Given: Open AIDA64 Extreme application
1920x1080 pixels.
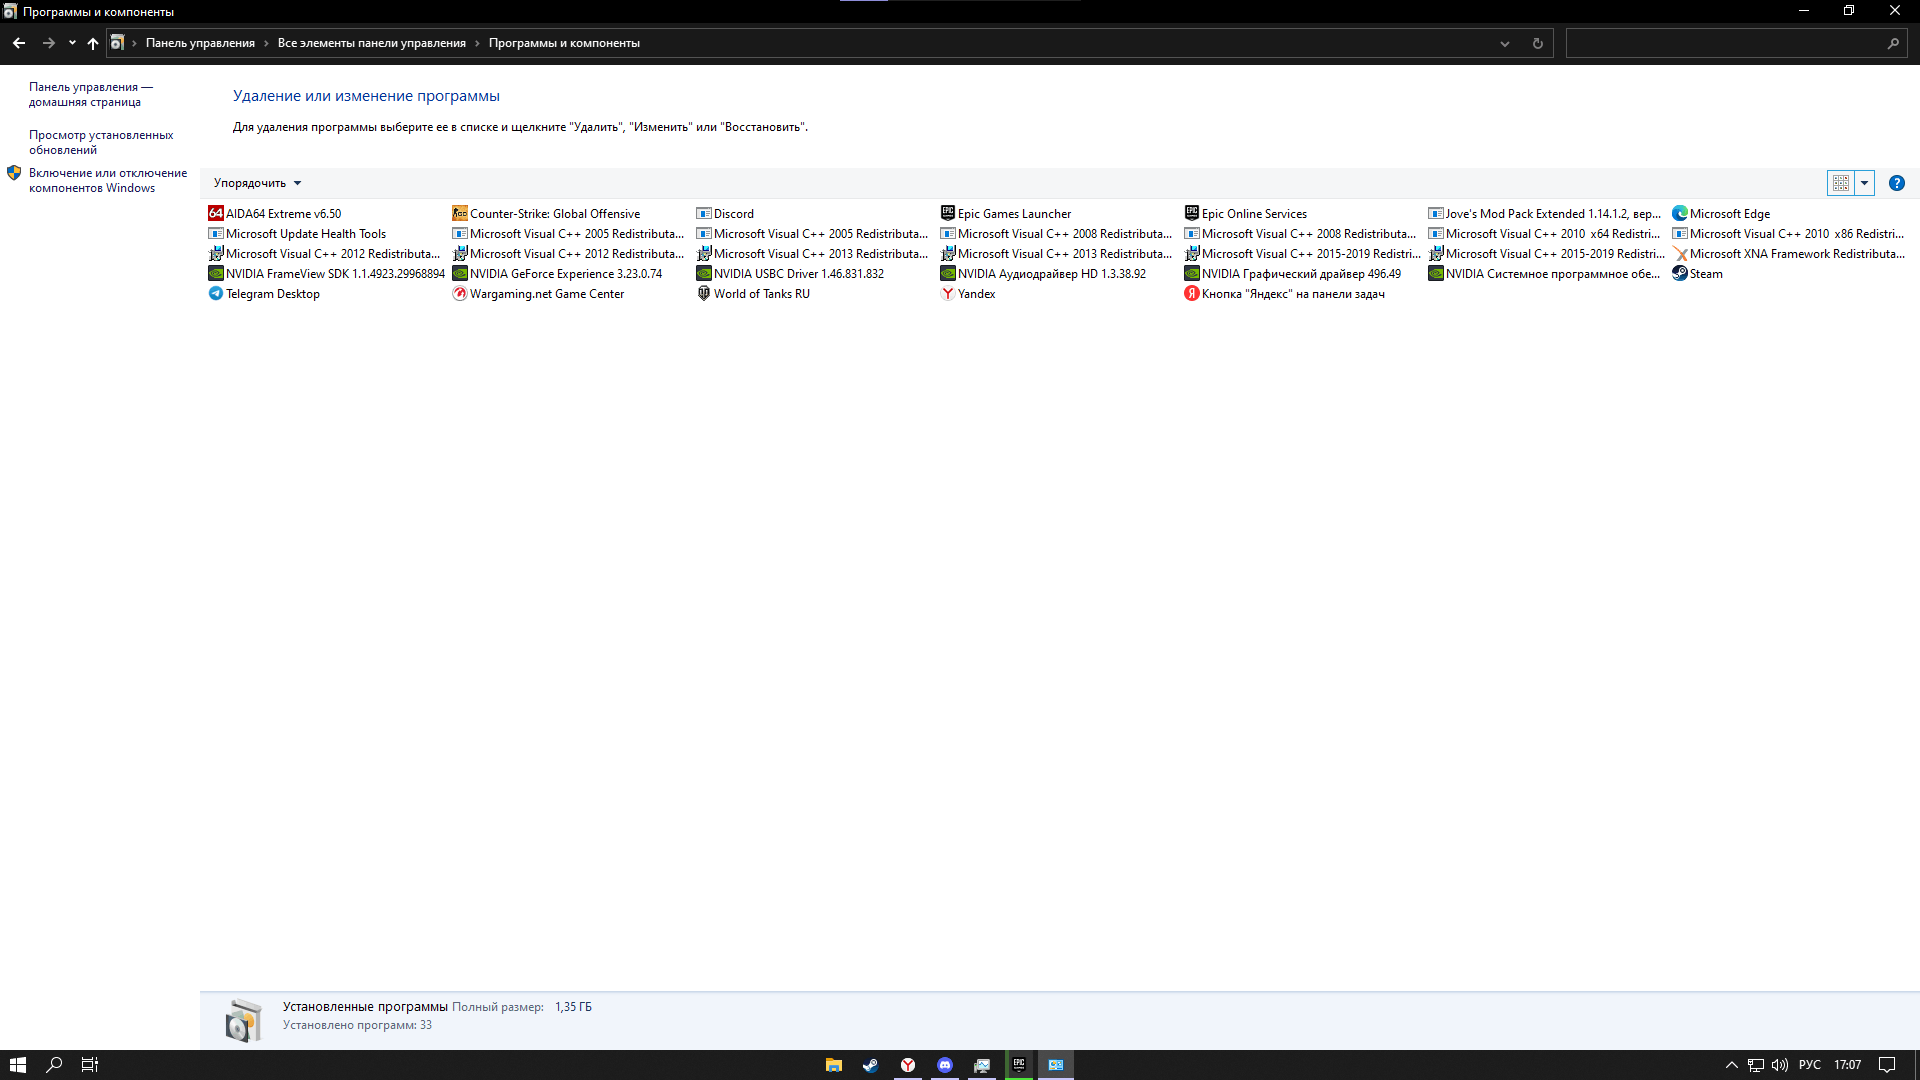Looking at the screenshot, I should click(284, 214).
